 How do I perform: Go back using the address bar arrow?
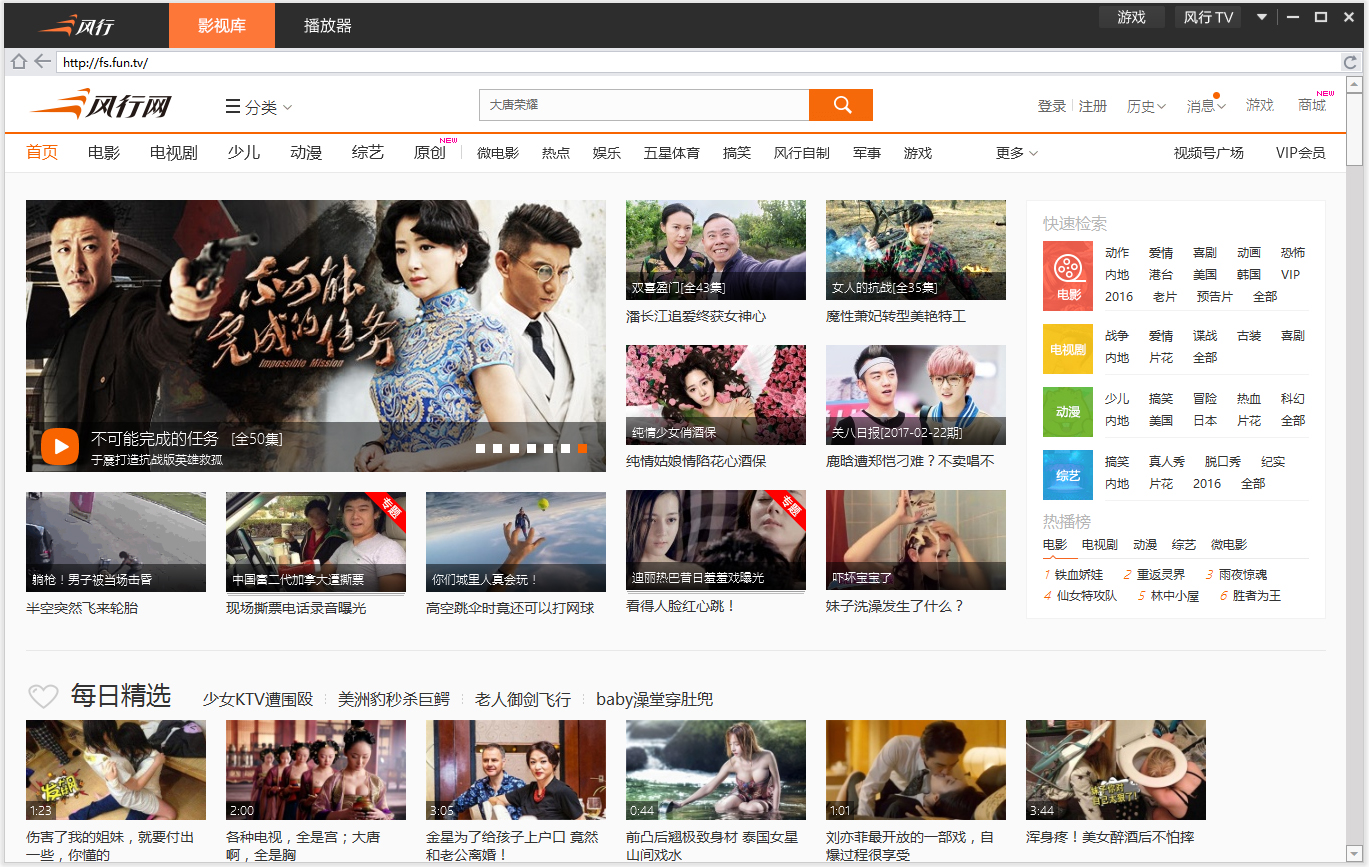42,62
